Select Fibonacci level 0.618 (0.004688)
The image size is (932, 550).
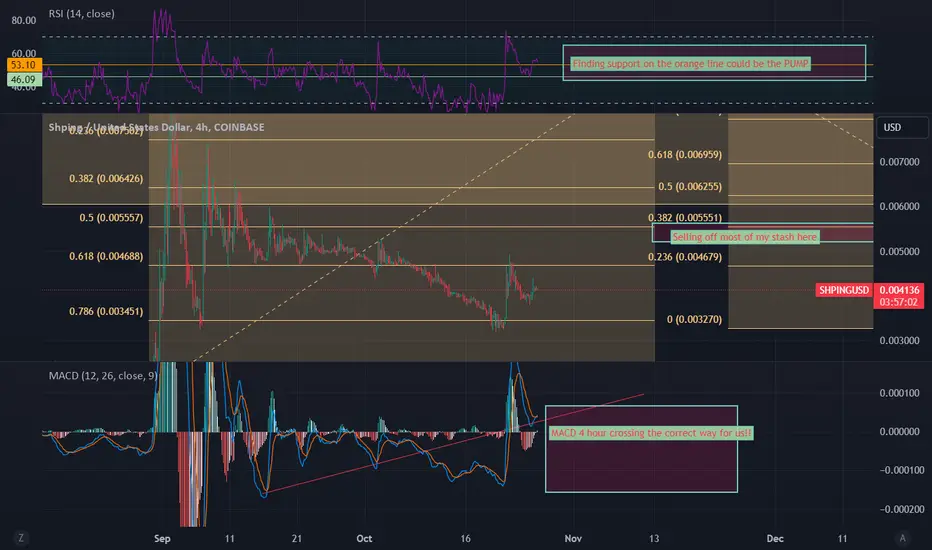[106, 256]
